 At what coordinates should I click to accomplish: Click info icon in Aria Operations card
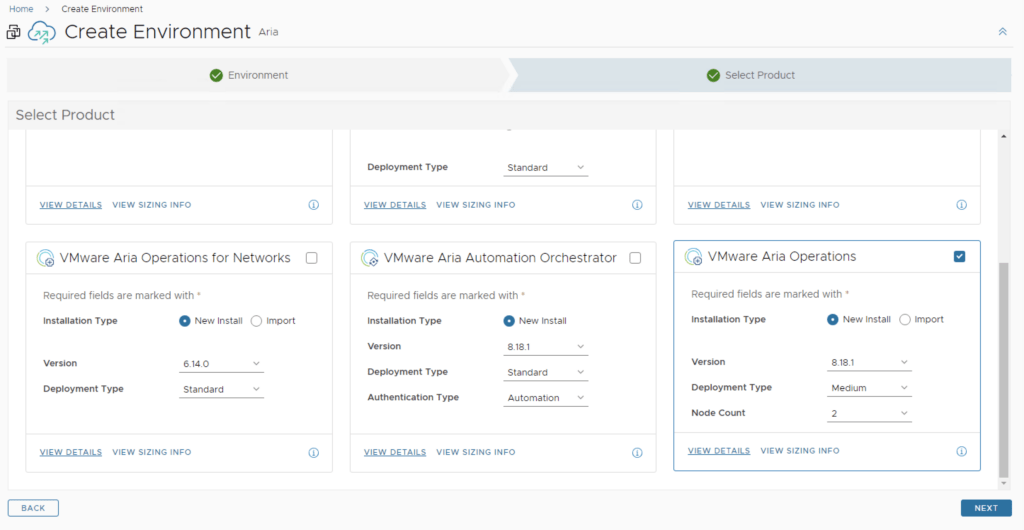tap(961, 451)
